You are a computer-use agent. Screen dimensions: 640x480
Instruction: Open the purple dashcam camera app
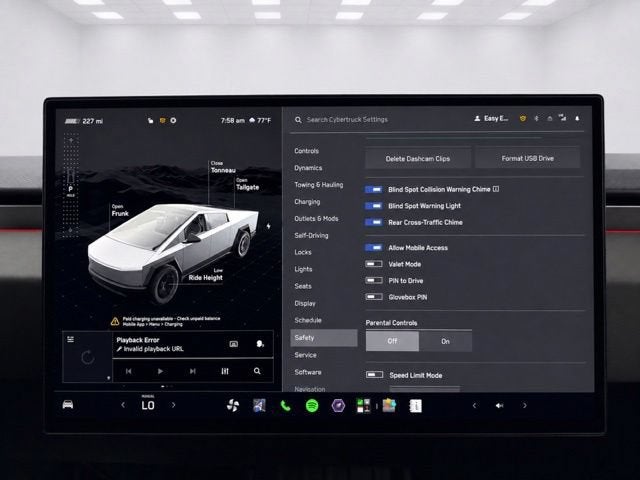[338, 406]
